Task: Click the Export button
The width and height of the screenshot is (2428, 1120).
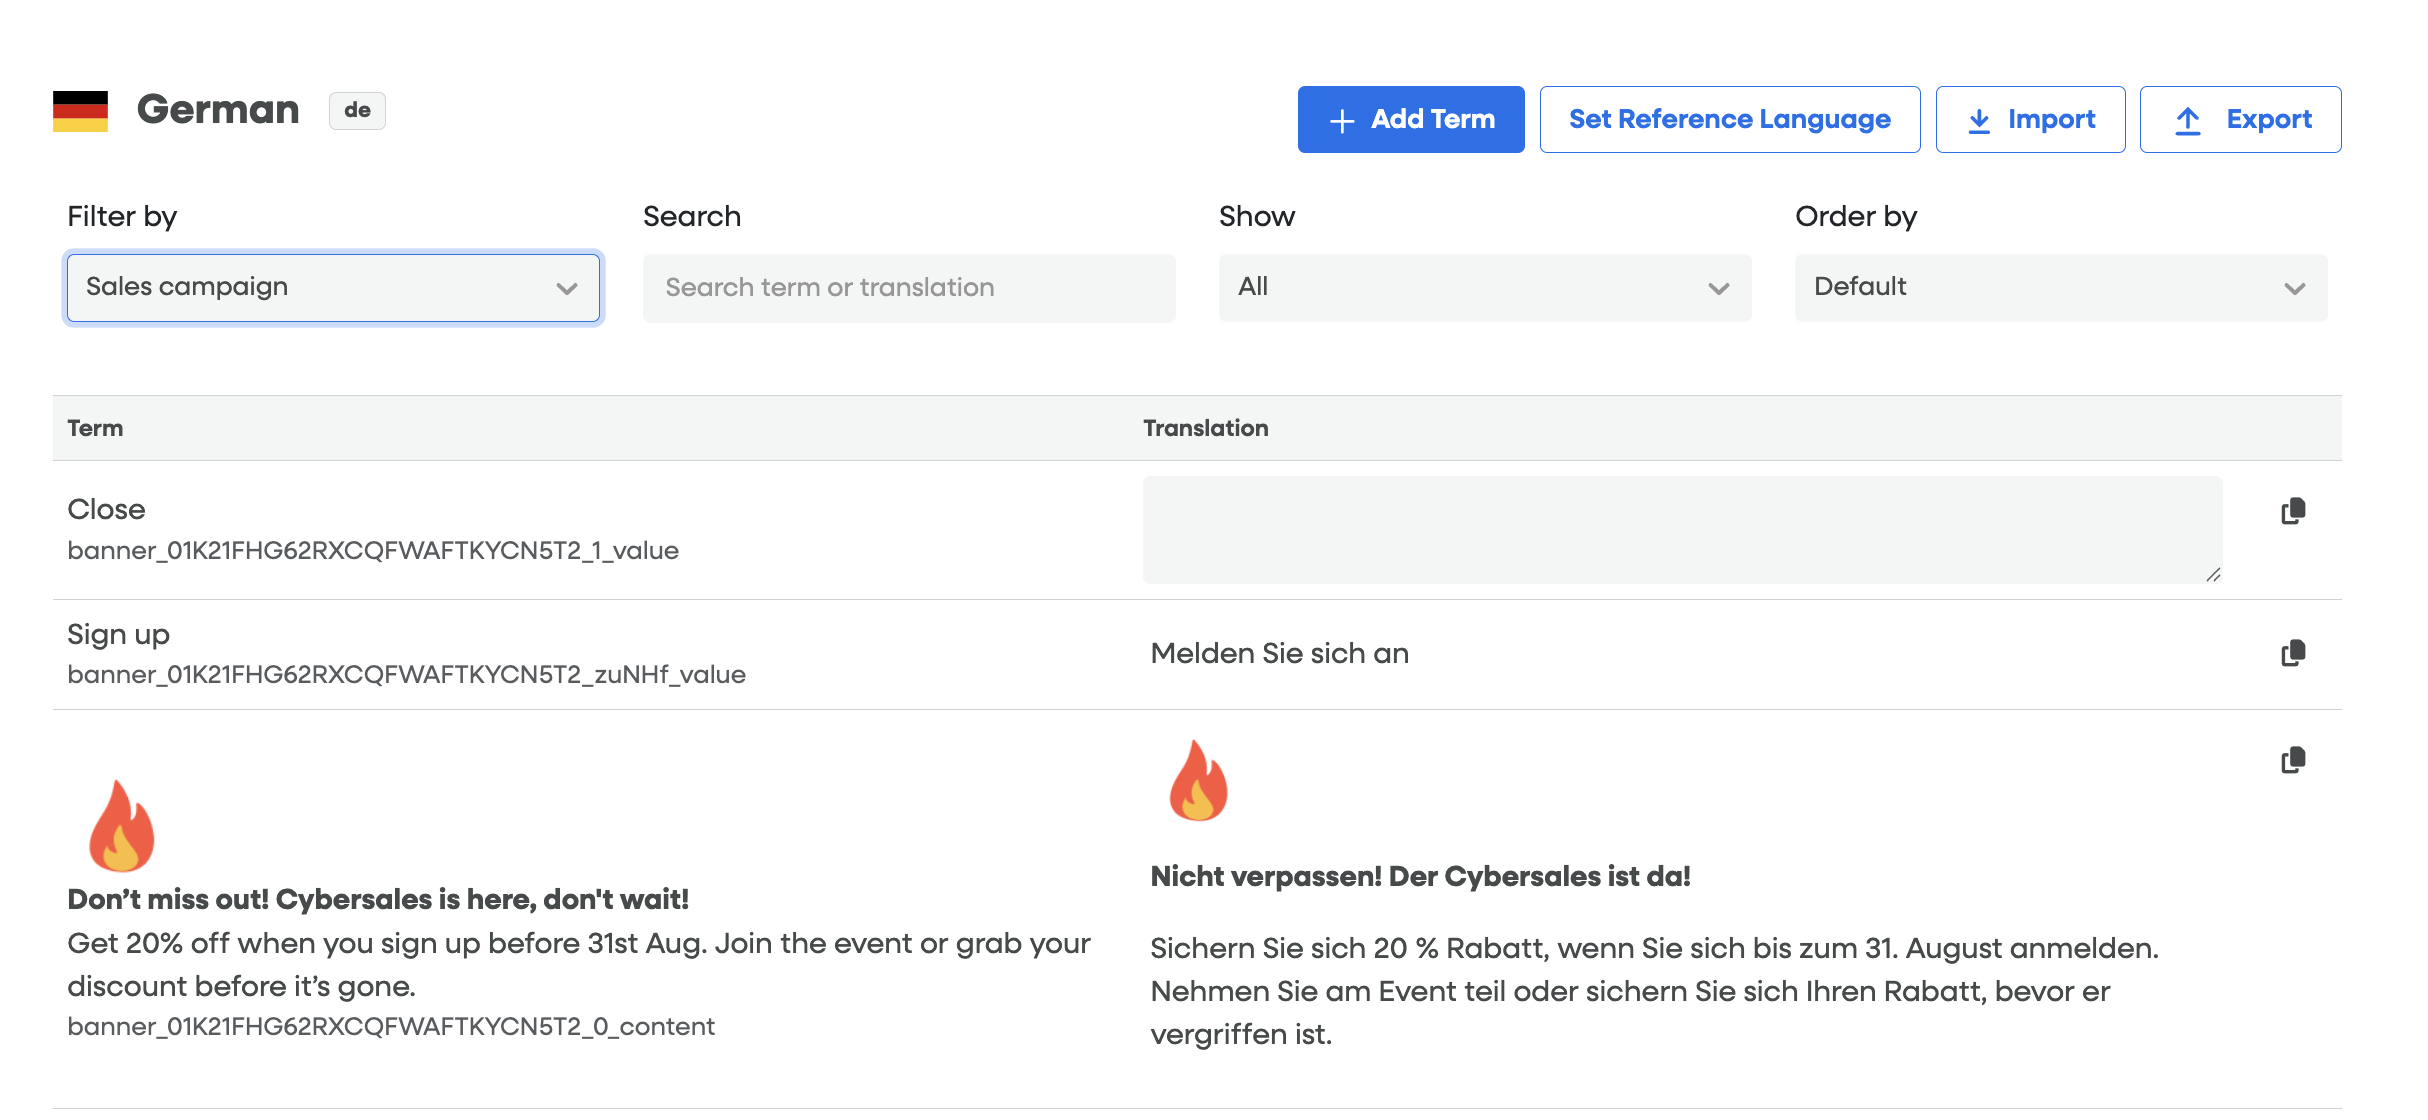Action: click(2240, 120)
